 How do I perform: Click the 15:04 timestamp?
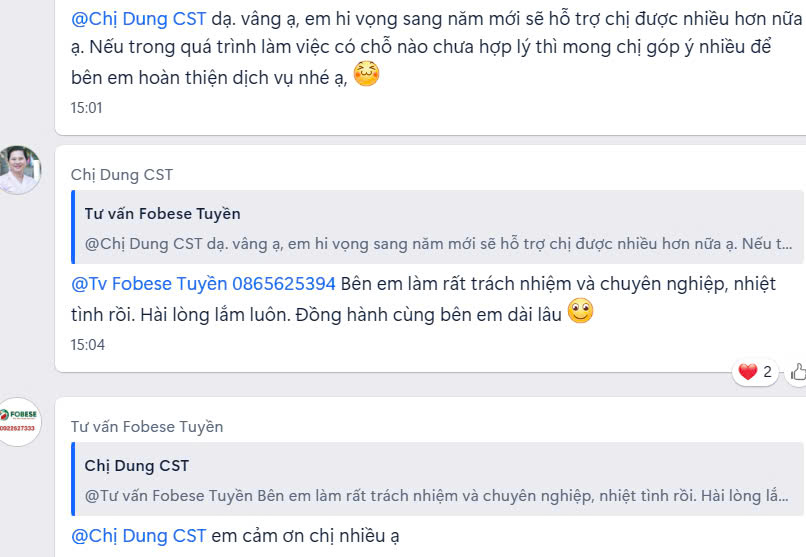tap(87, 345)
